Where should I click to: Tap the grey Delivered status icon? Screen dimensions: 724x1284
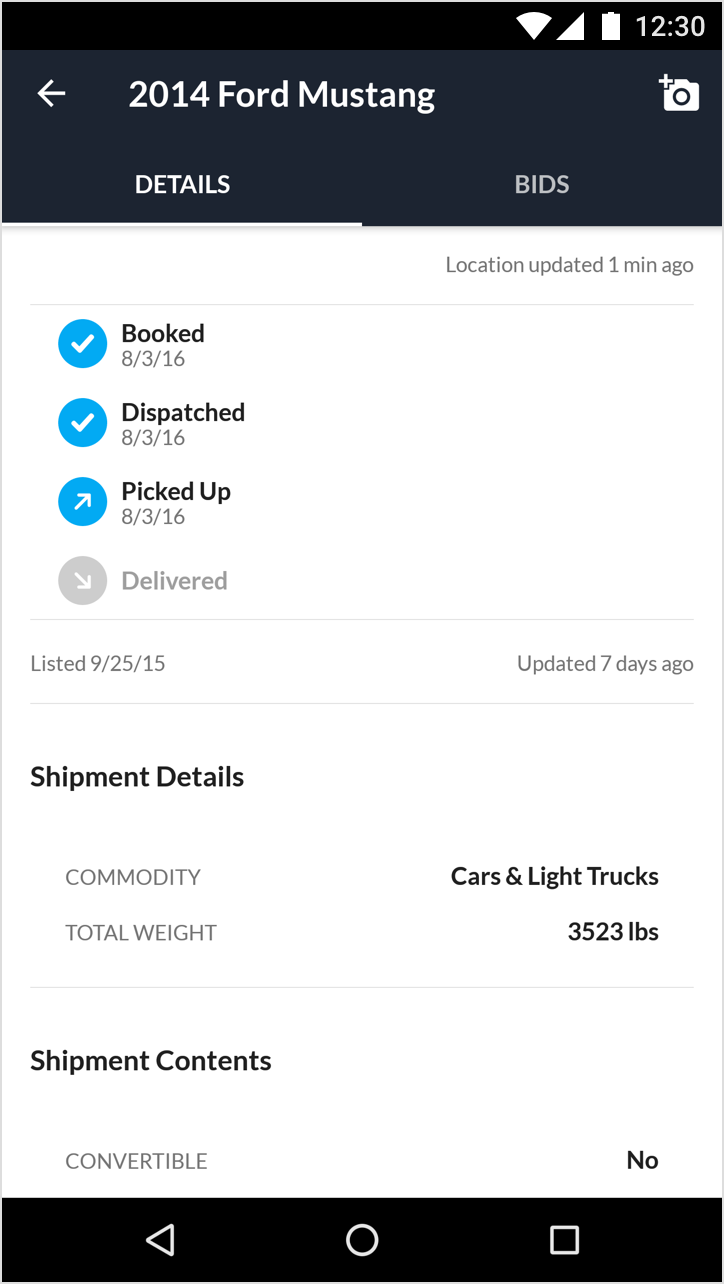[82, 581]
